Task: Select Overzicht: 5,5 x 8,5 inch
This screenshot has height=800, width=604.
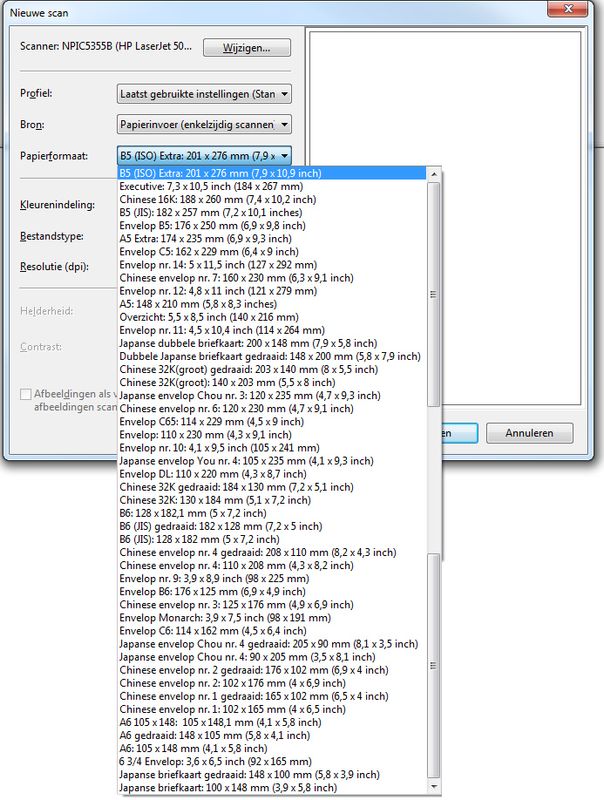Action: point(272,317)
